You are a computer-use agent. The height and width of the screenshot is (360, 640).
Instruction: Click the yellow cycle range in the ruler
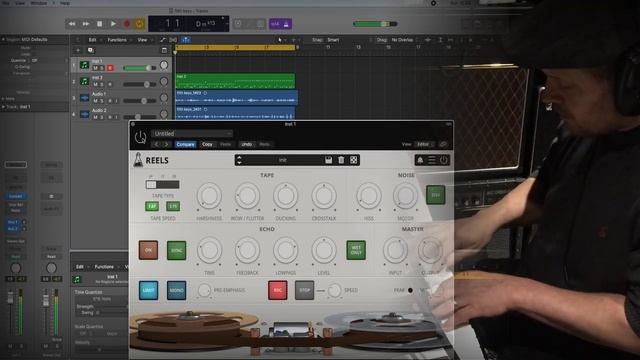235,48
